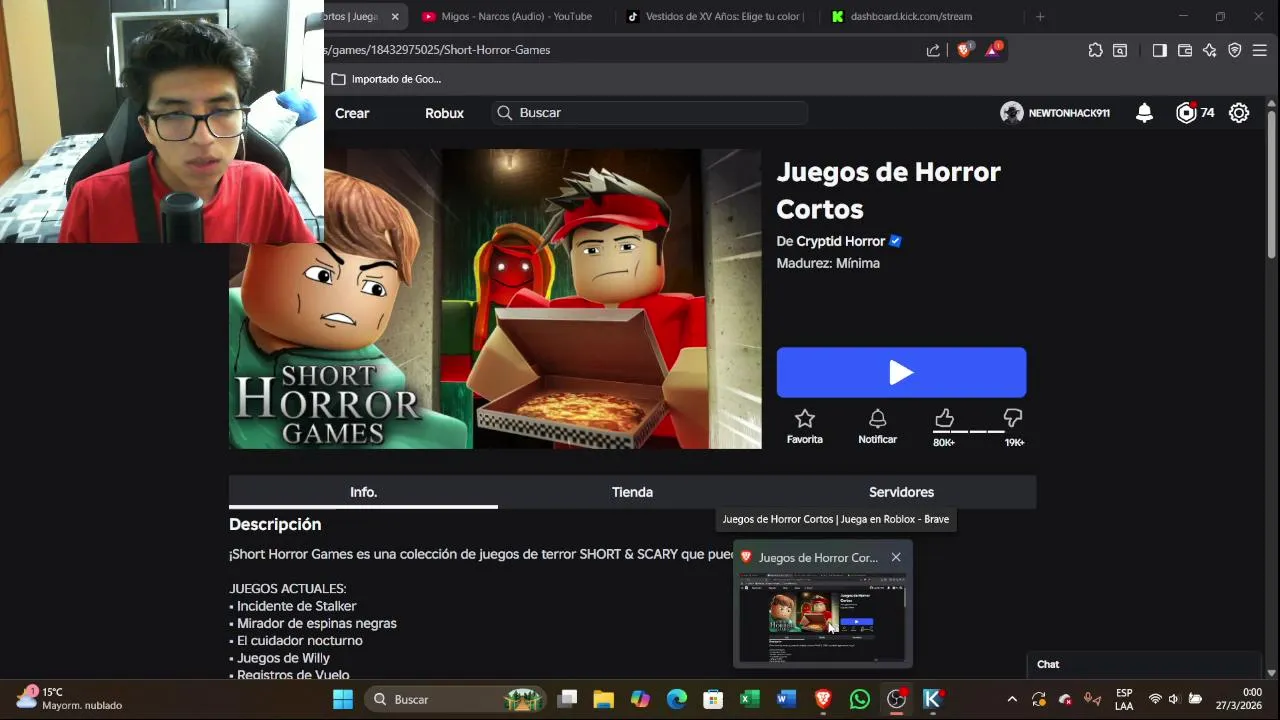Close the current Roblox browser tab
Screen dimensions: 1280x720
(395, 16)
